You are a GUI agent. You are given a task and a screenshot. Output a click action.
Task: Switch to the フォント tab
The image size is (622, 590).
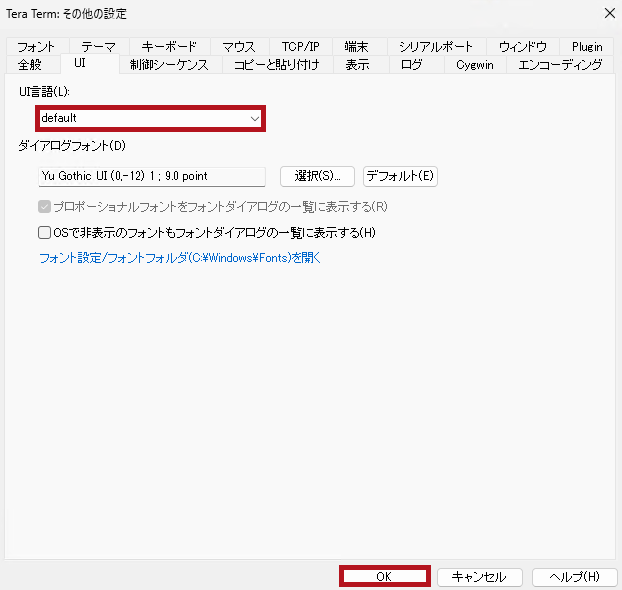(x=36, y=47)
